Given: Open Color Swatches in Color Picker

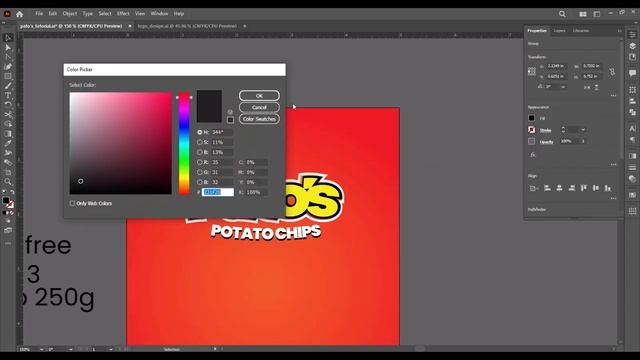Looking at the screenshot, I should pos(259,119).
